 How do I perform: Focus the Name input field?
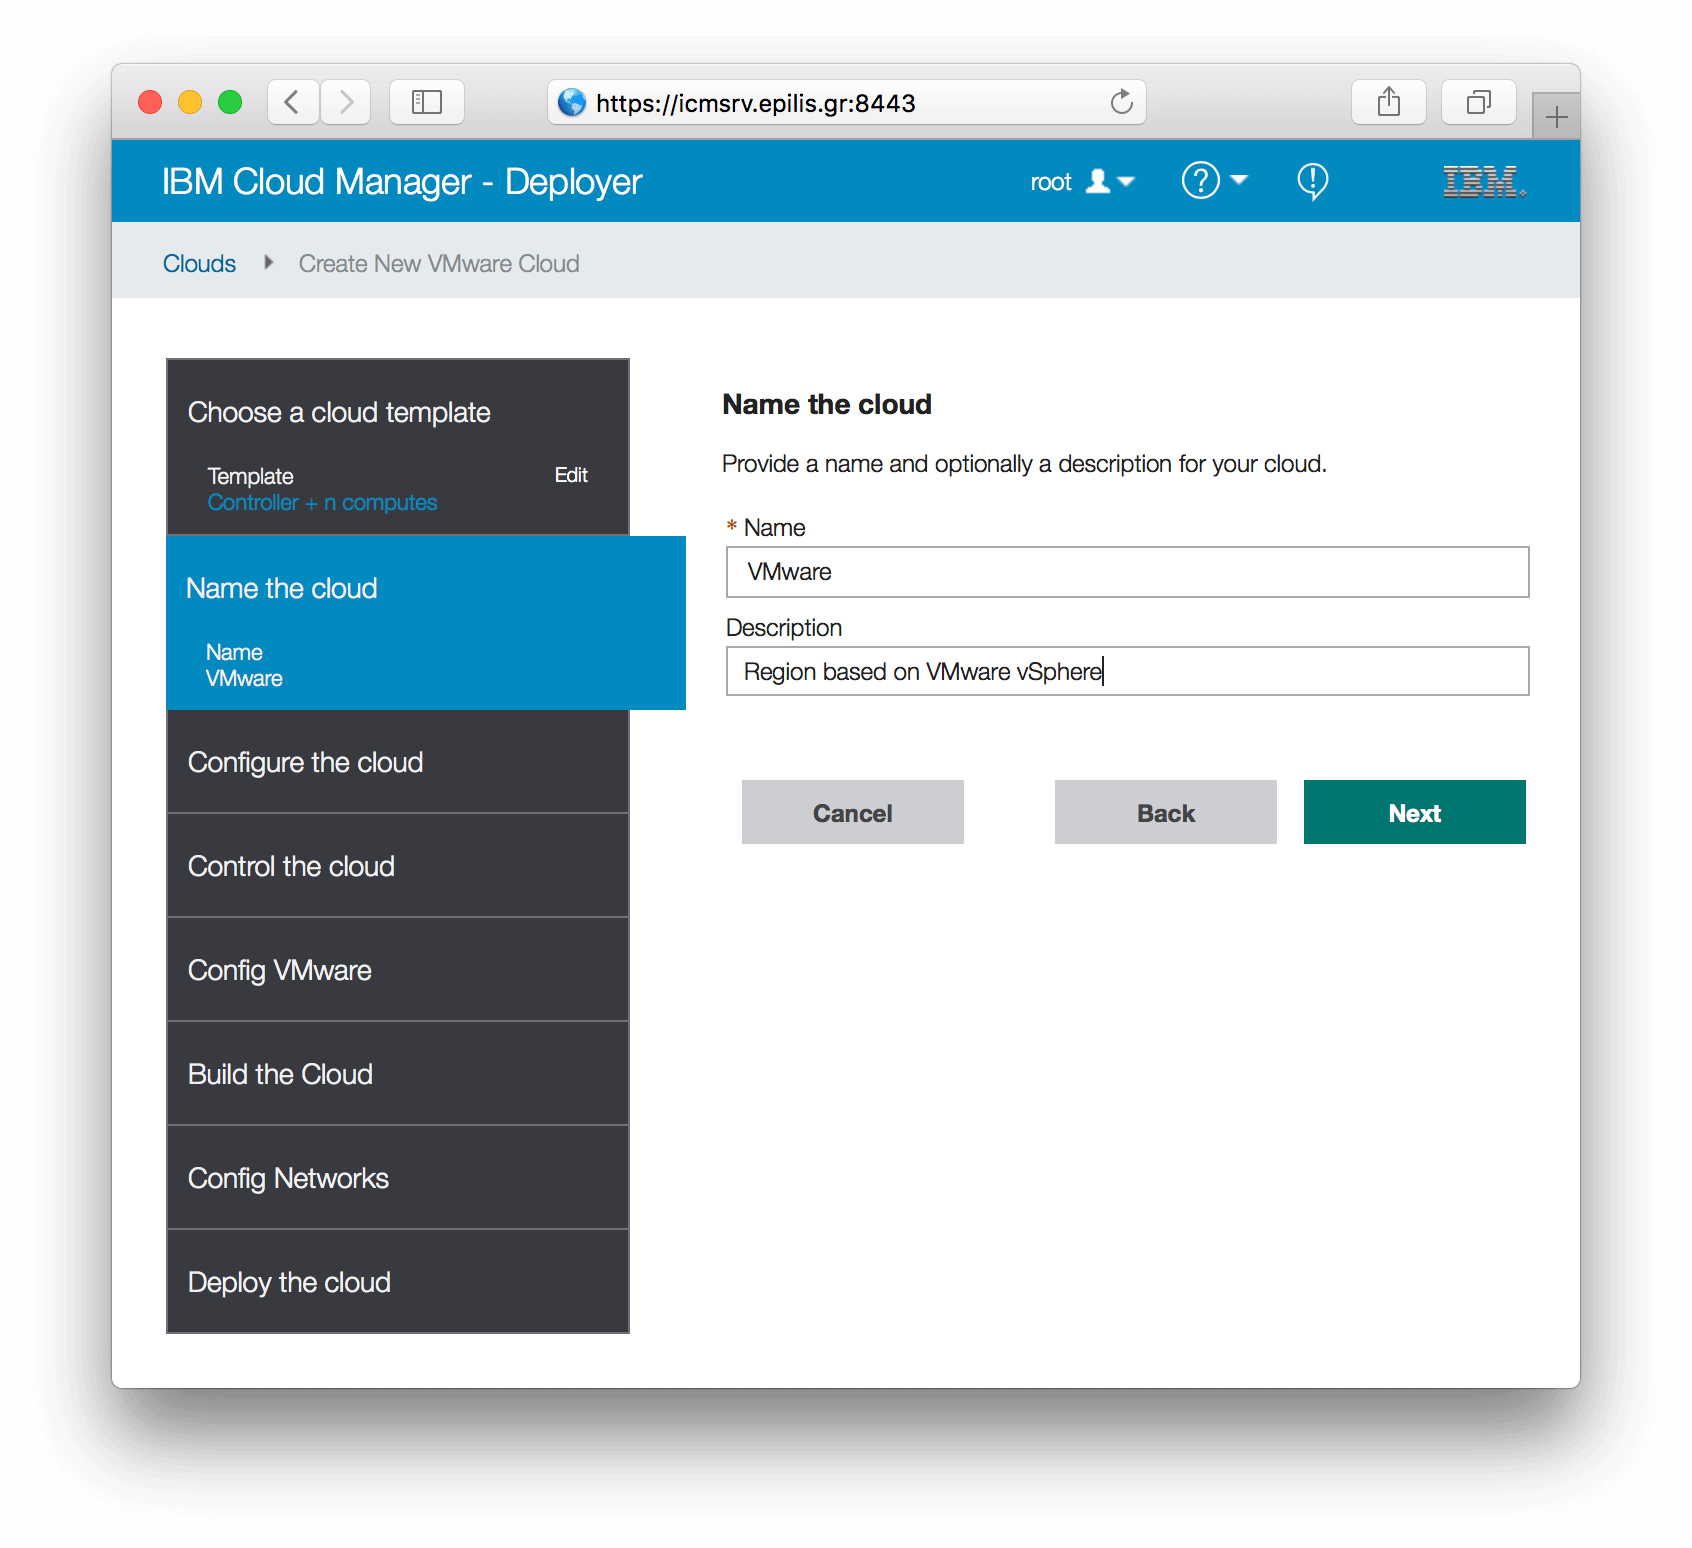point(1127,572)
